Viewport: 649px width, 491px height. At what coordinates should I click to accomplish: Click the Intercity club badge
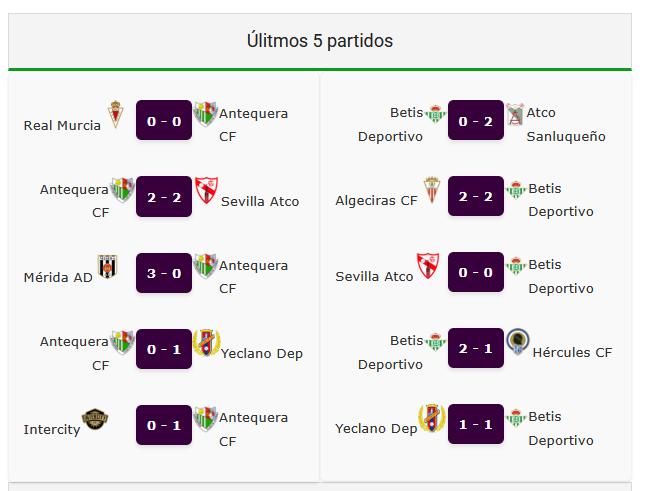pyautogui.click(x=95, y=419)
